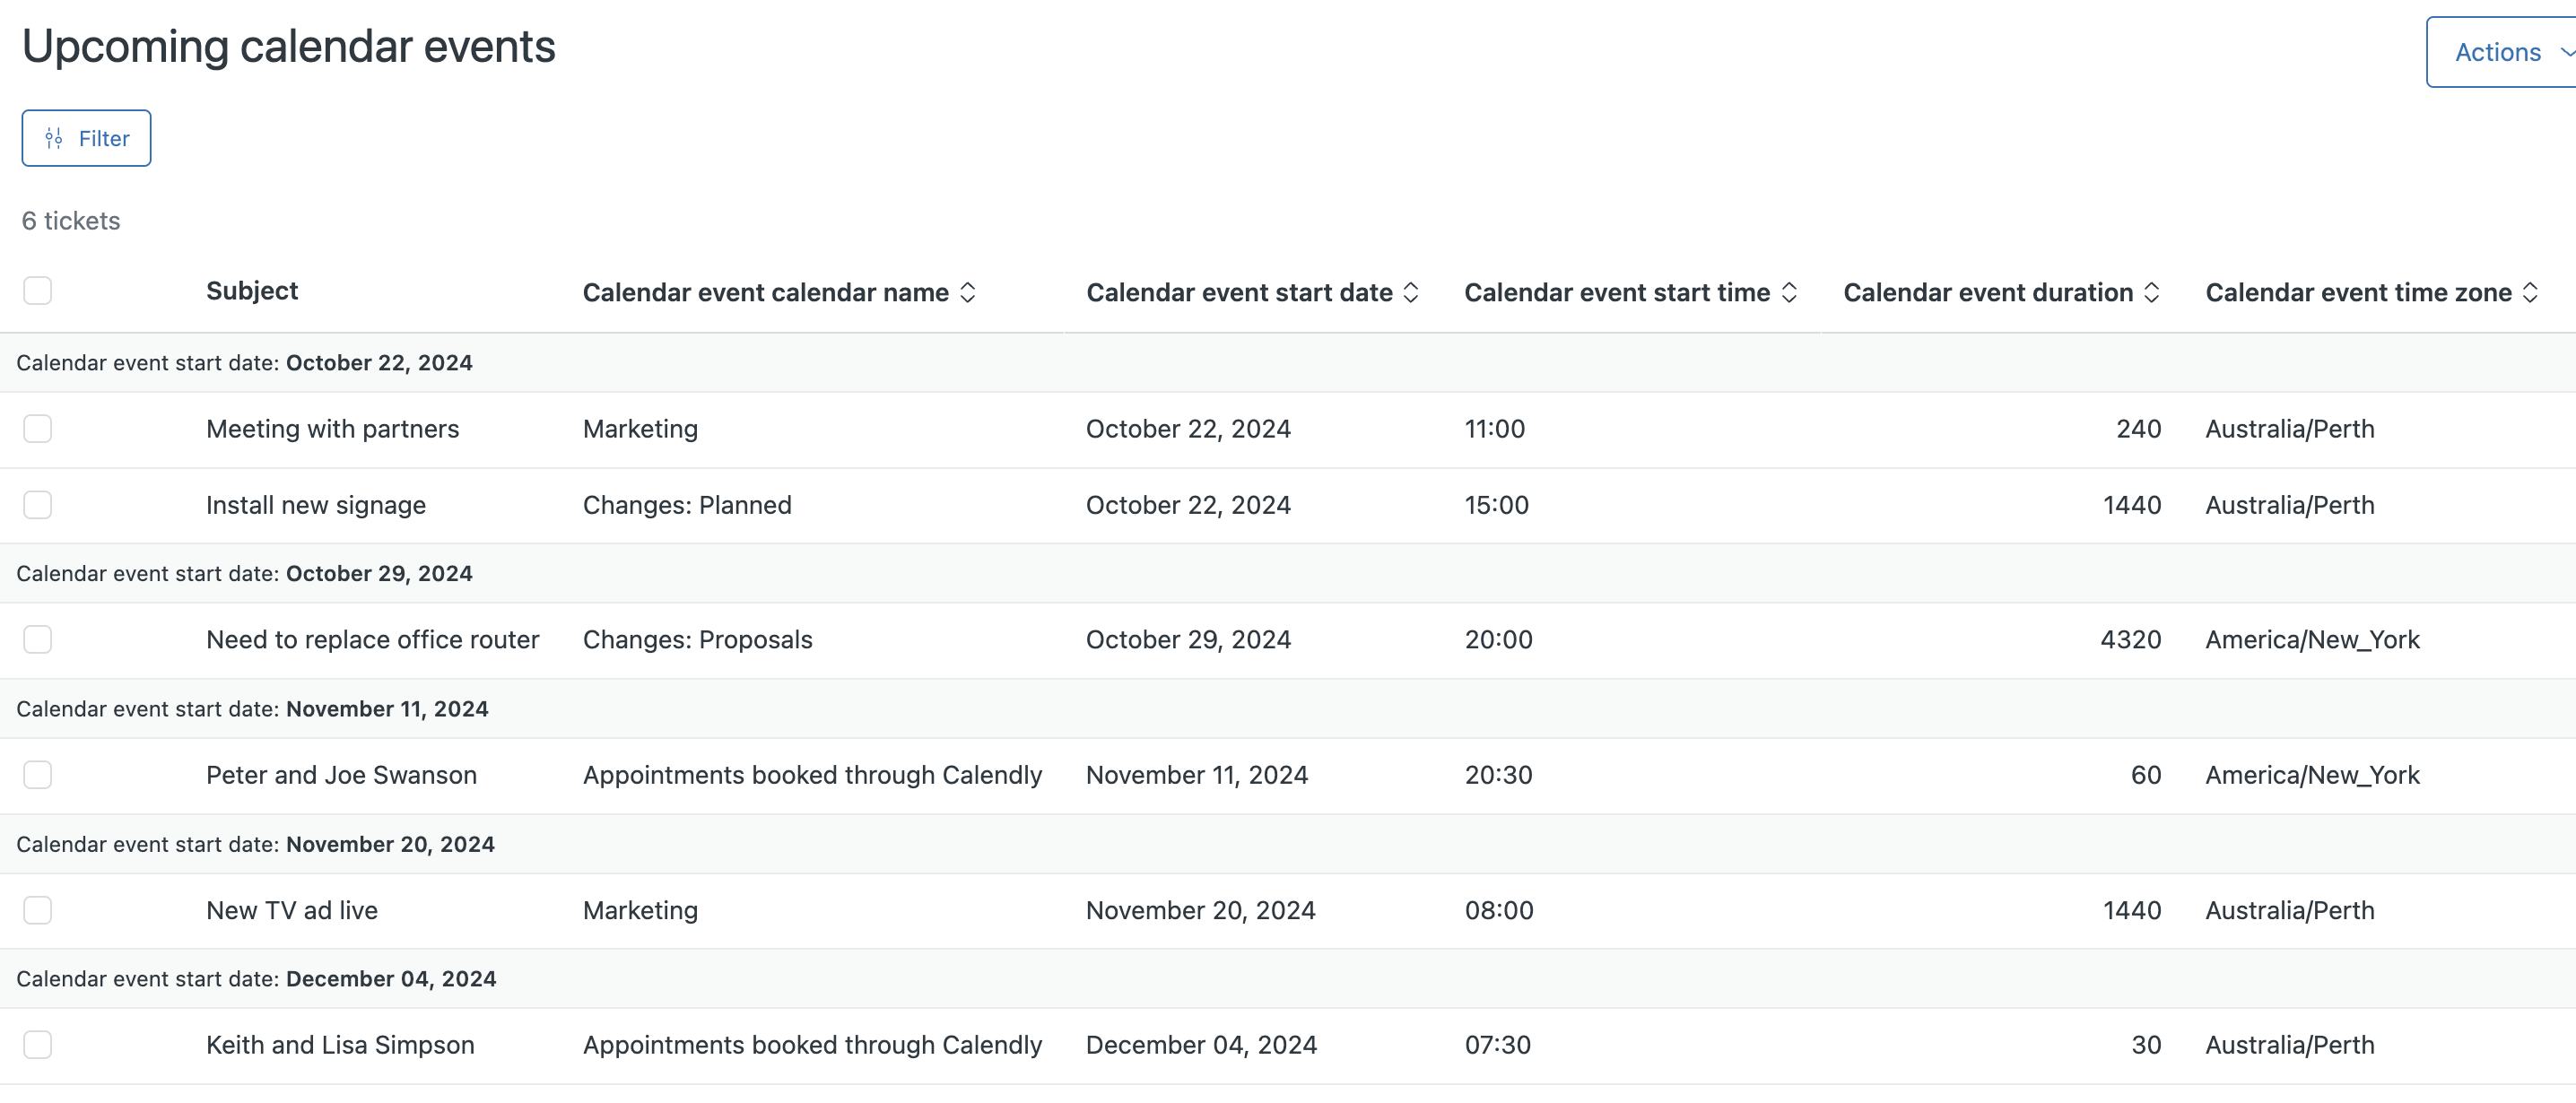Sort by Calendar event duration arrows
Screen dimensions: 2576x1103
click(x=2152, y=293)
